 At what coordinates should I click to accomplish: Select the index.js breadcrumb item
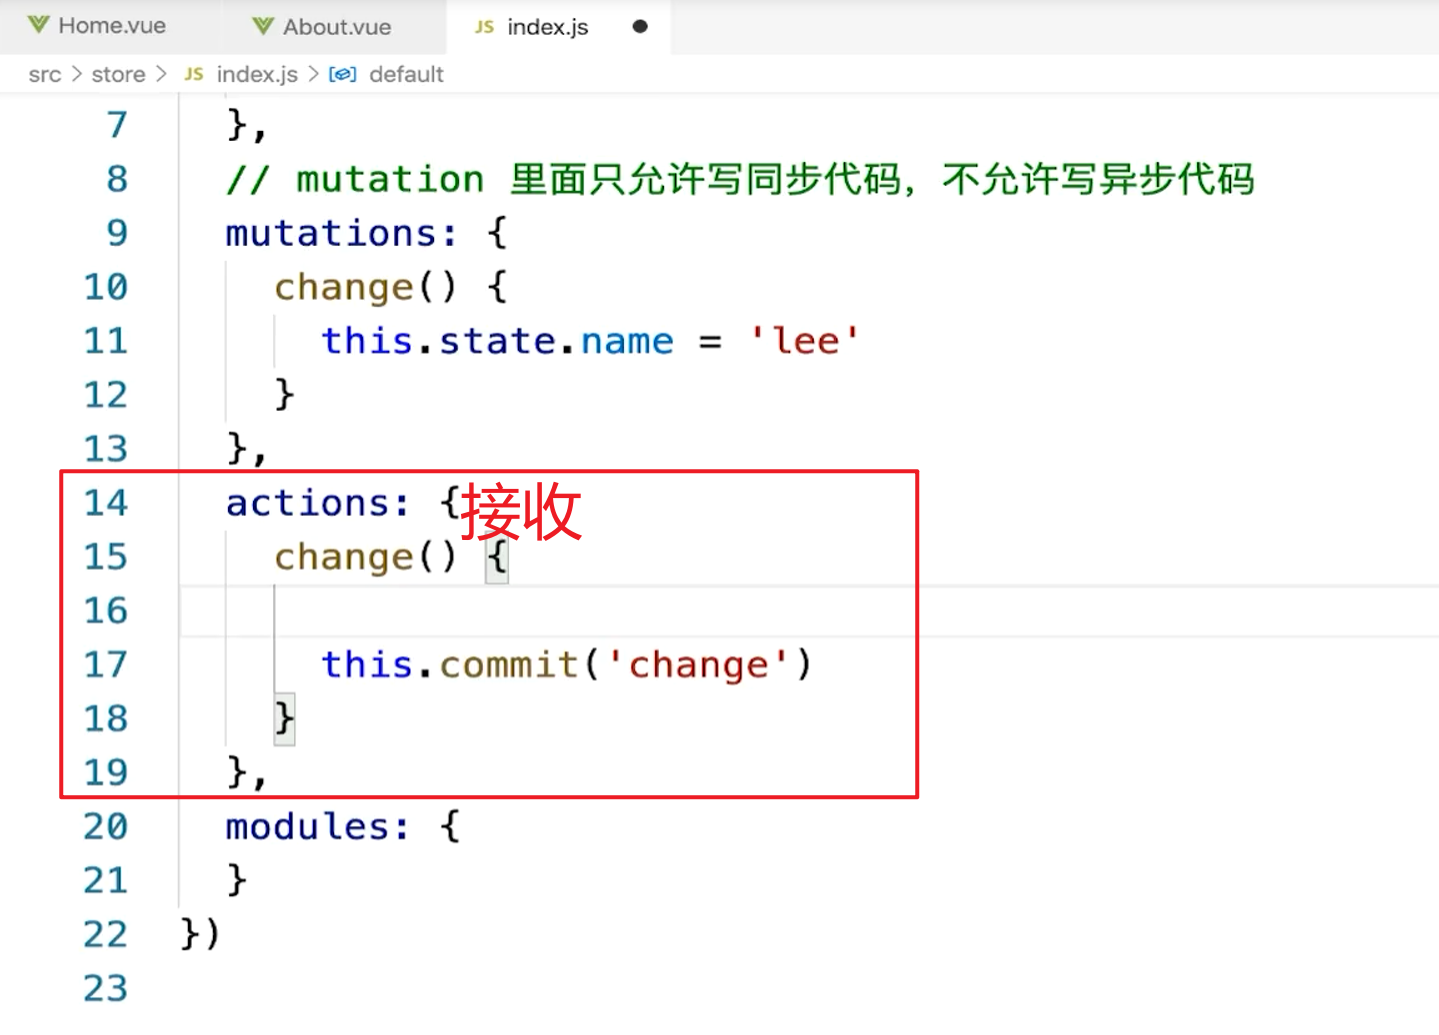pos(257,74)
